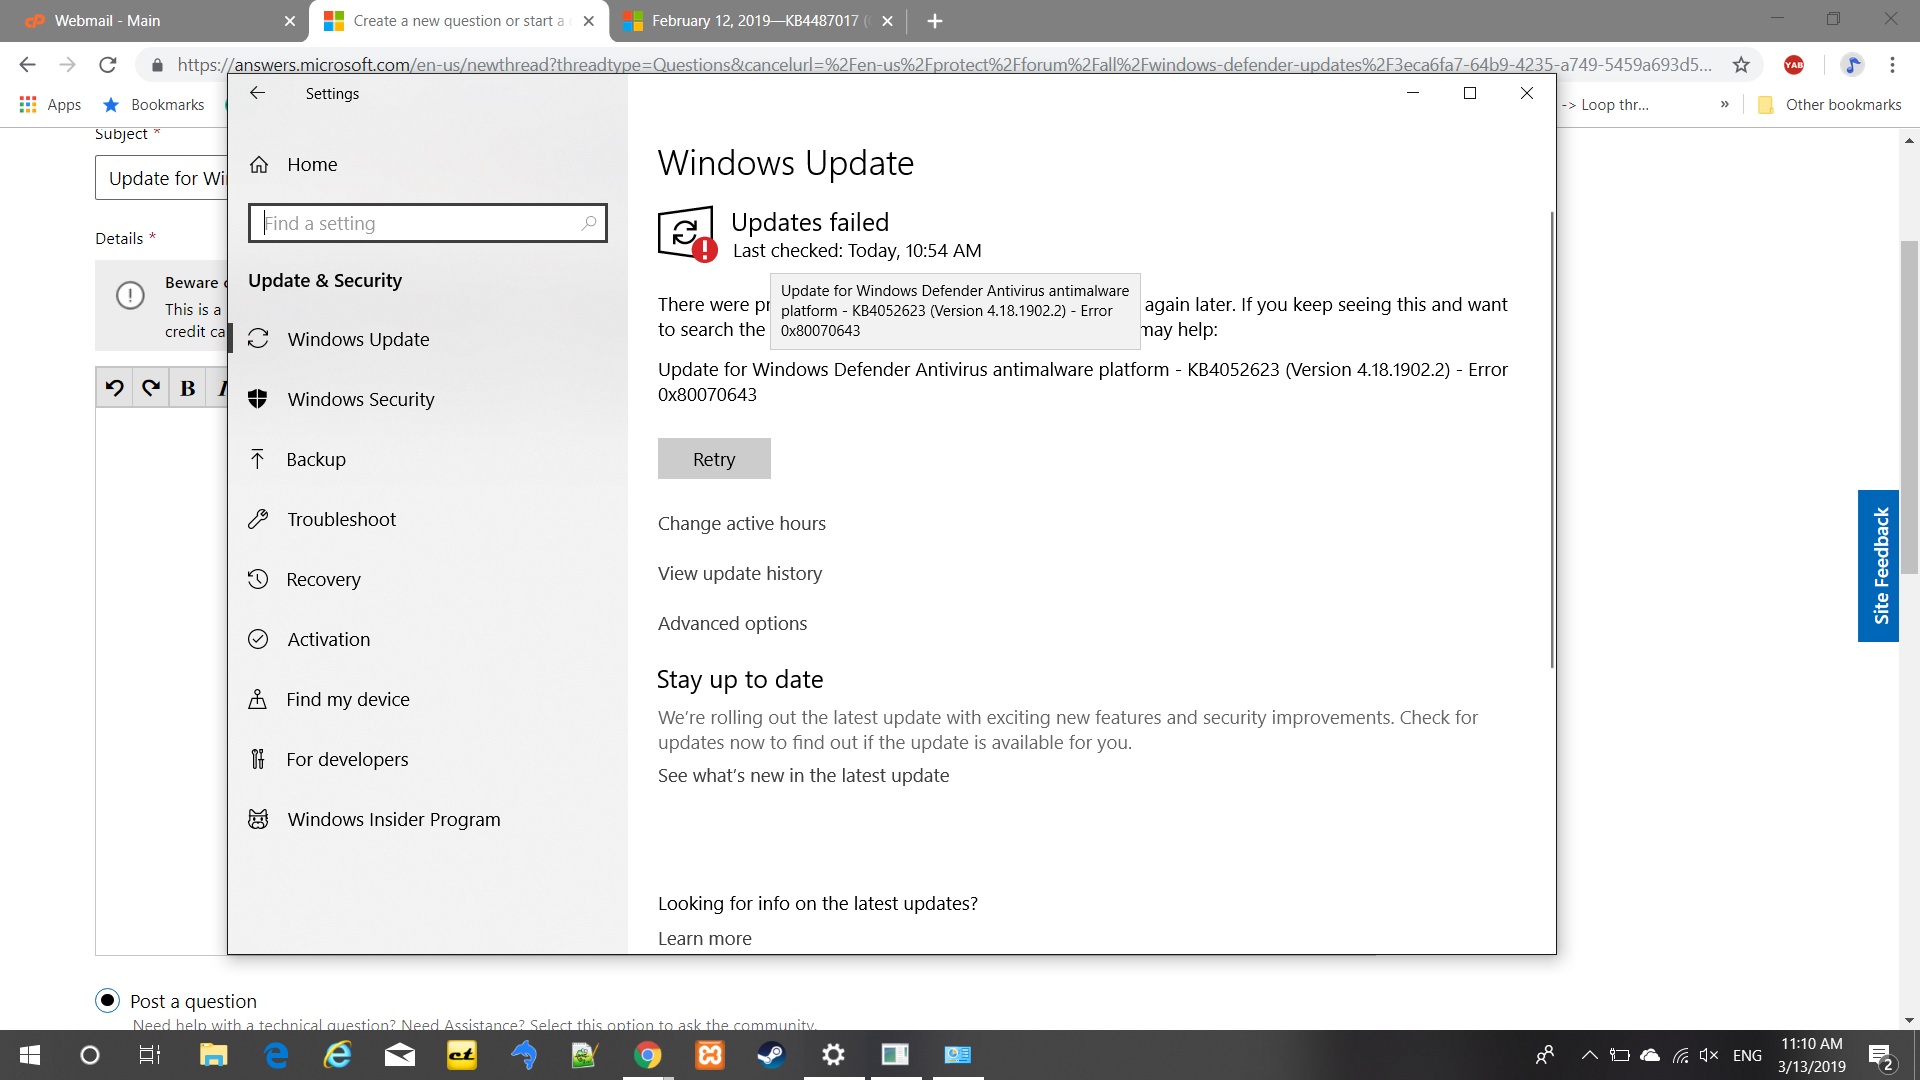Click the Recovery clock icon
1920x1080 pixels.
point(258,579)
